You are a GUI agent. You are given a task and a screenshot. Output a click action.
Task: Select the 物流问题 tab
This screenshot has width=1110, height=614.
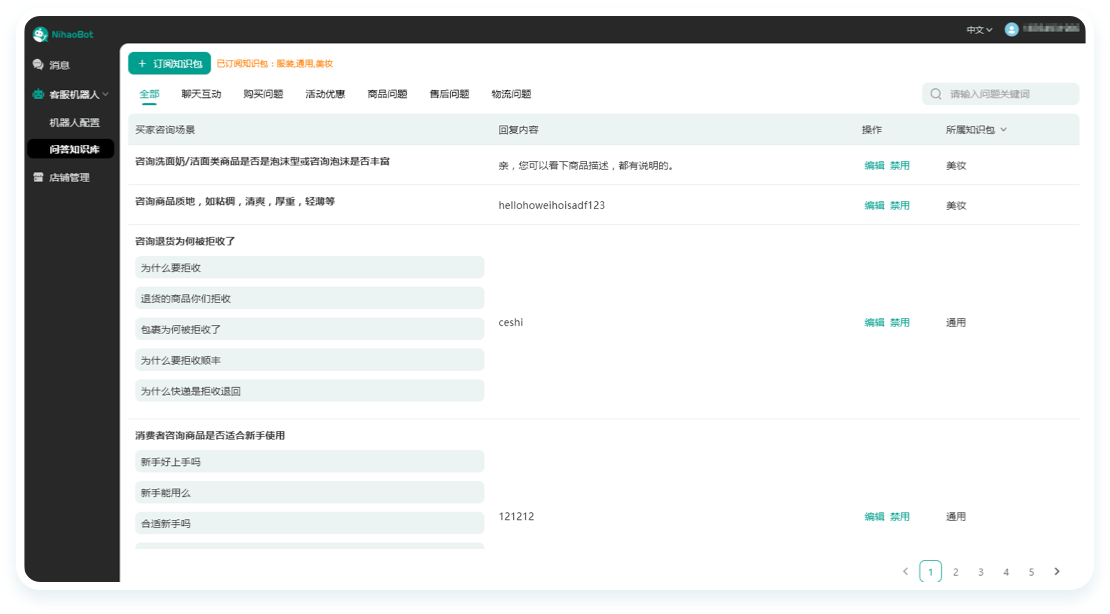point(511,94)
